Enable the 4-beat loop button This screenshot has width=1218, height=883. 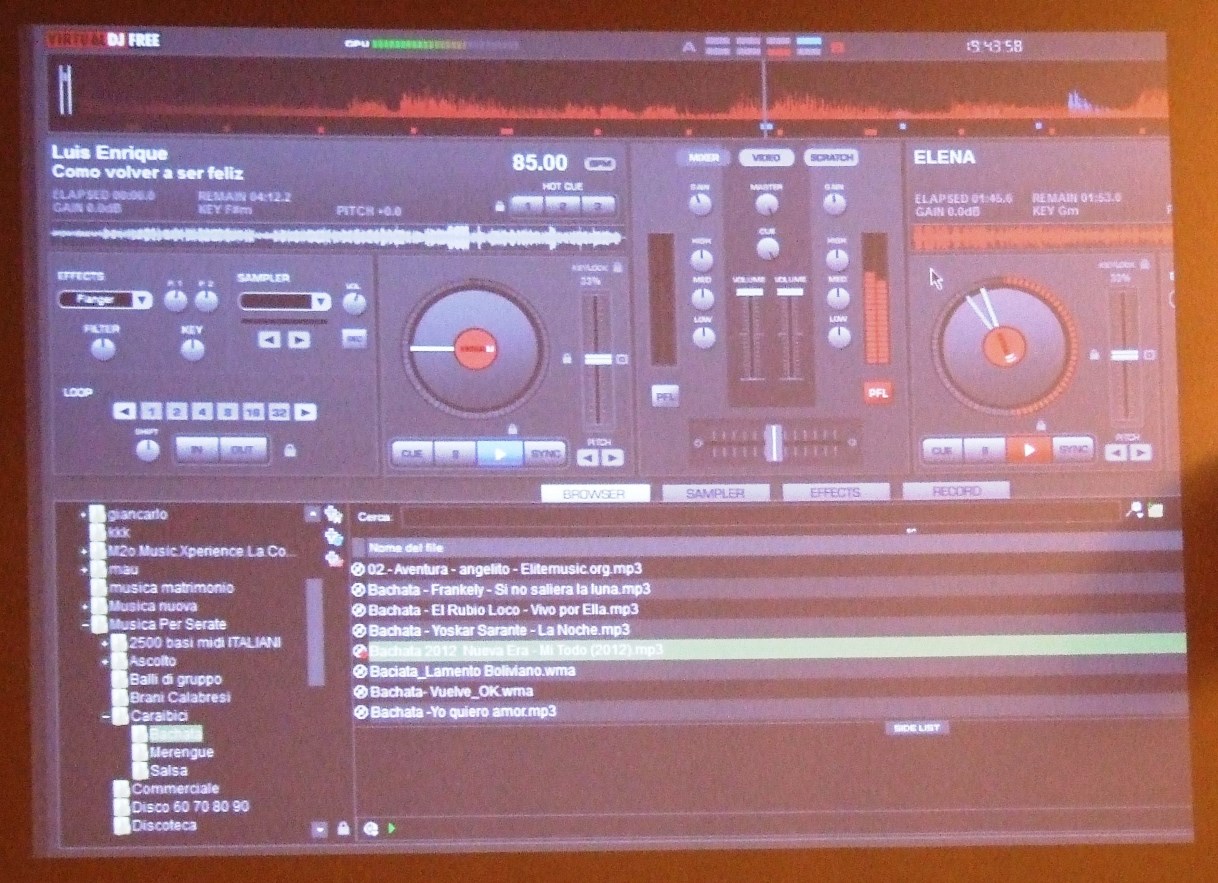202,411
